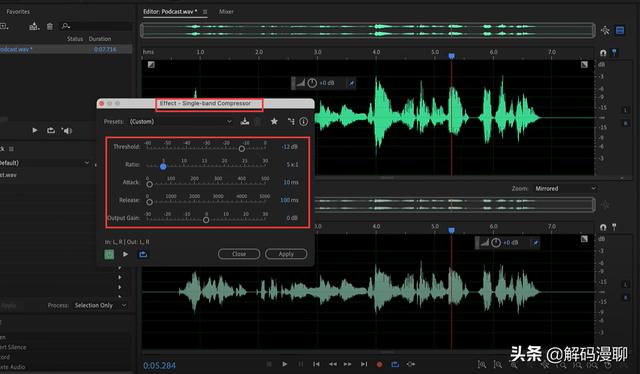The height and width of the screenshot is (374, 640).
Task: Edit the Release value 100 ms
Action: pos(289,200)
